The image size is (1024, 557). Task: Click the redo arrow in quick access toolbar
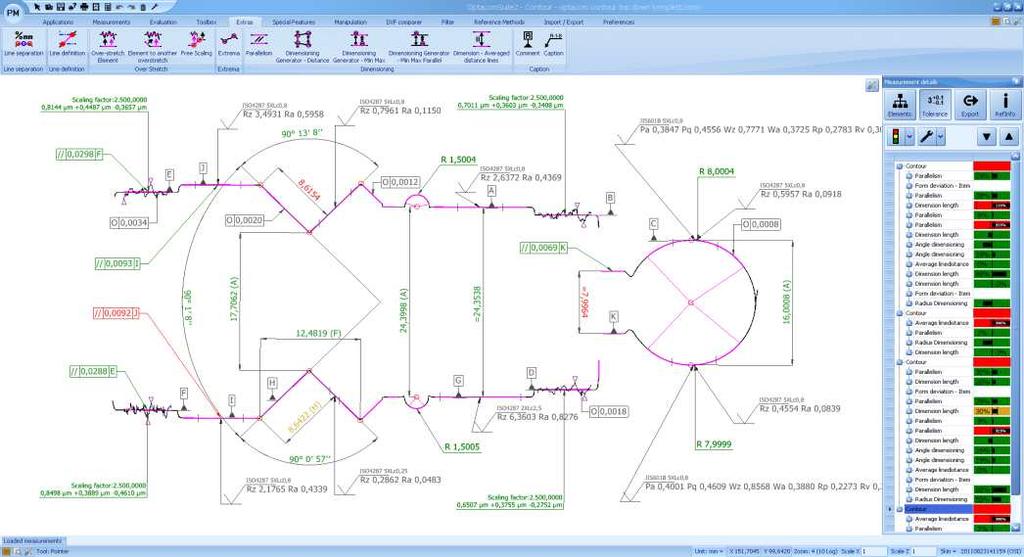click(x=131, y=7)
